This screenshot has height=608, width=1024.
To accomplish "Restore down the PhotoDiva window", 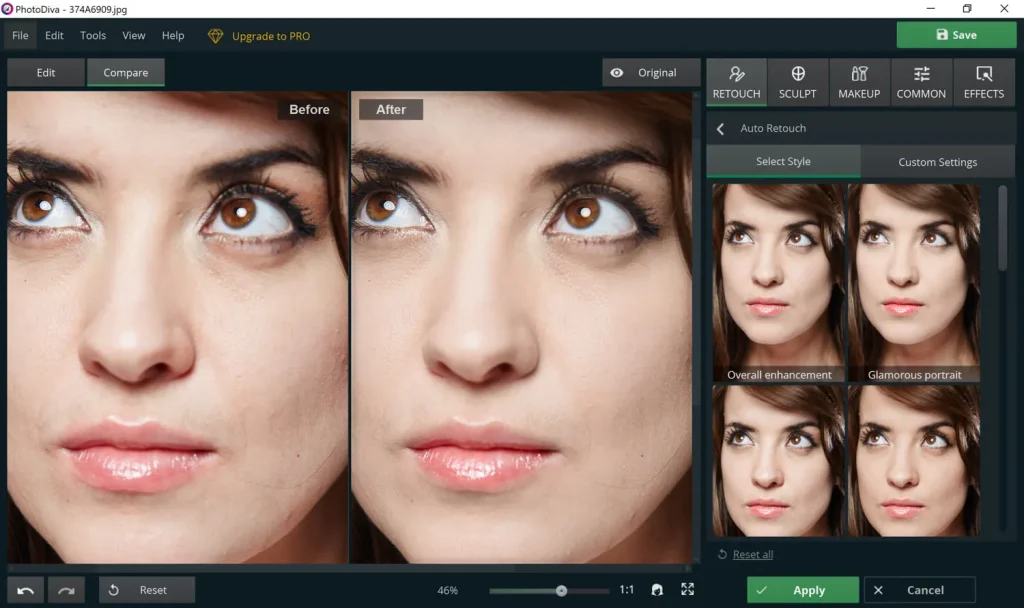I will point(967,8).
